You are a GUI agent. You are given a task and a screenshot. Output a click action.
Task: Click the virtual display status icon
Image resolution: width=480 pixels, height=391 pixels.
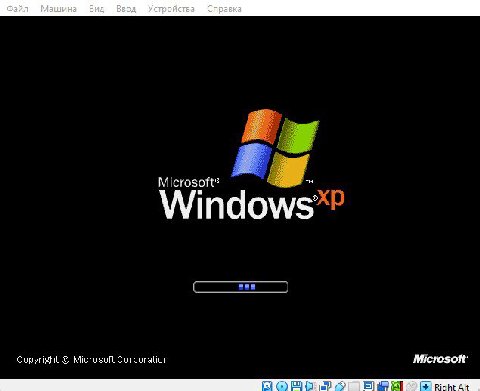(368, 386)
